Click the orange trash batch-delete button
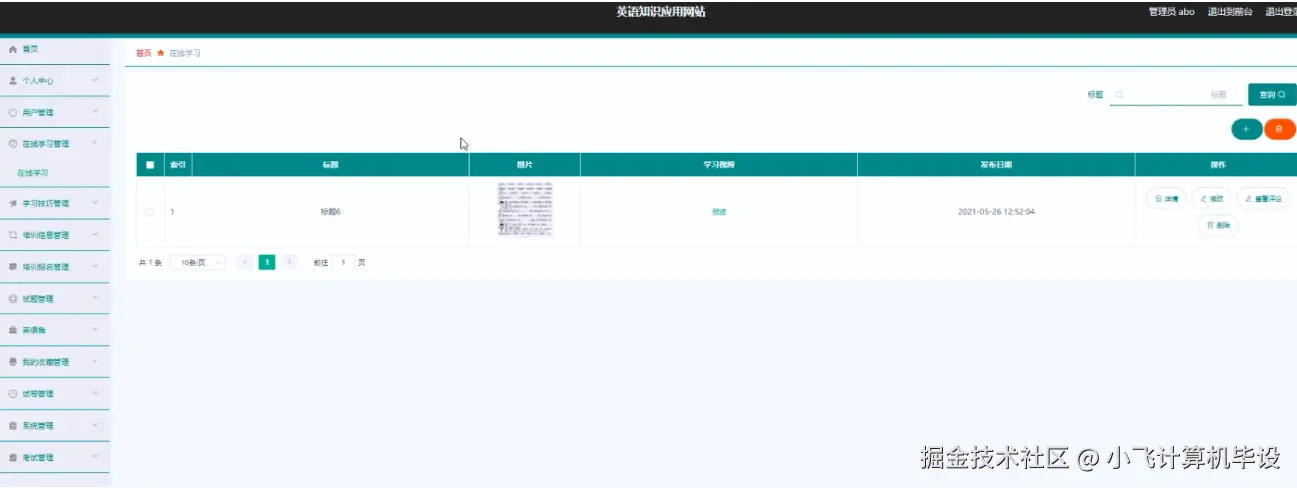The width and height of the screenshot is (1297, 488). (x=1279, y=129)
